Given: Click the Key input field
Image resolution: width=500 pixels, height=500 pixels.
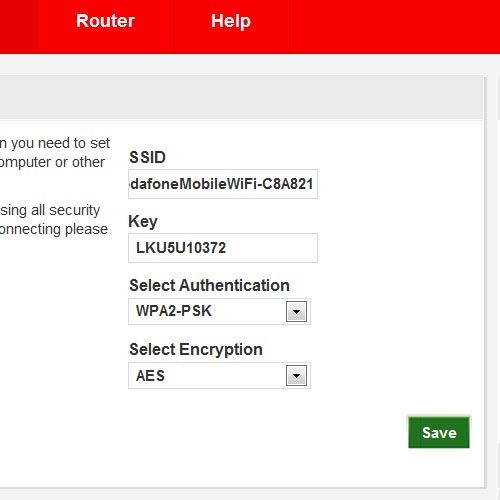Looking at the screenshot, I should [223, 248].
